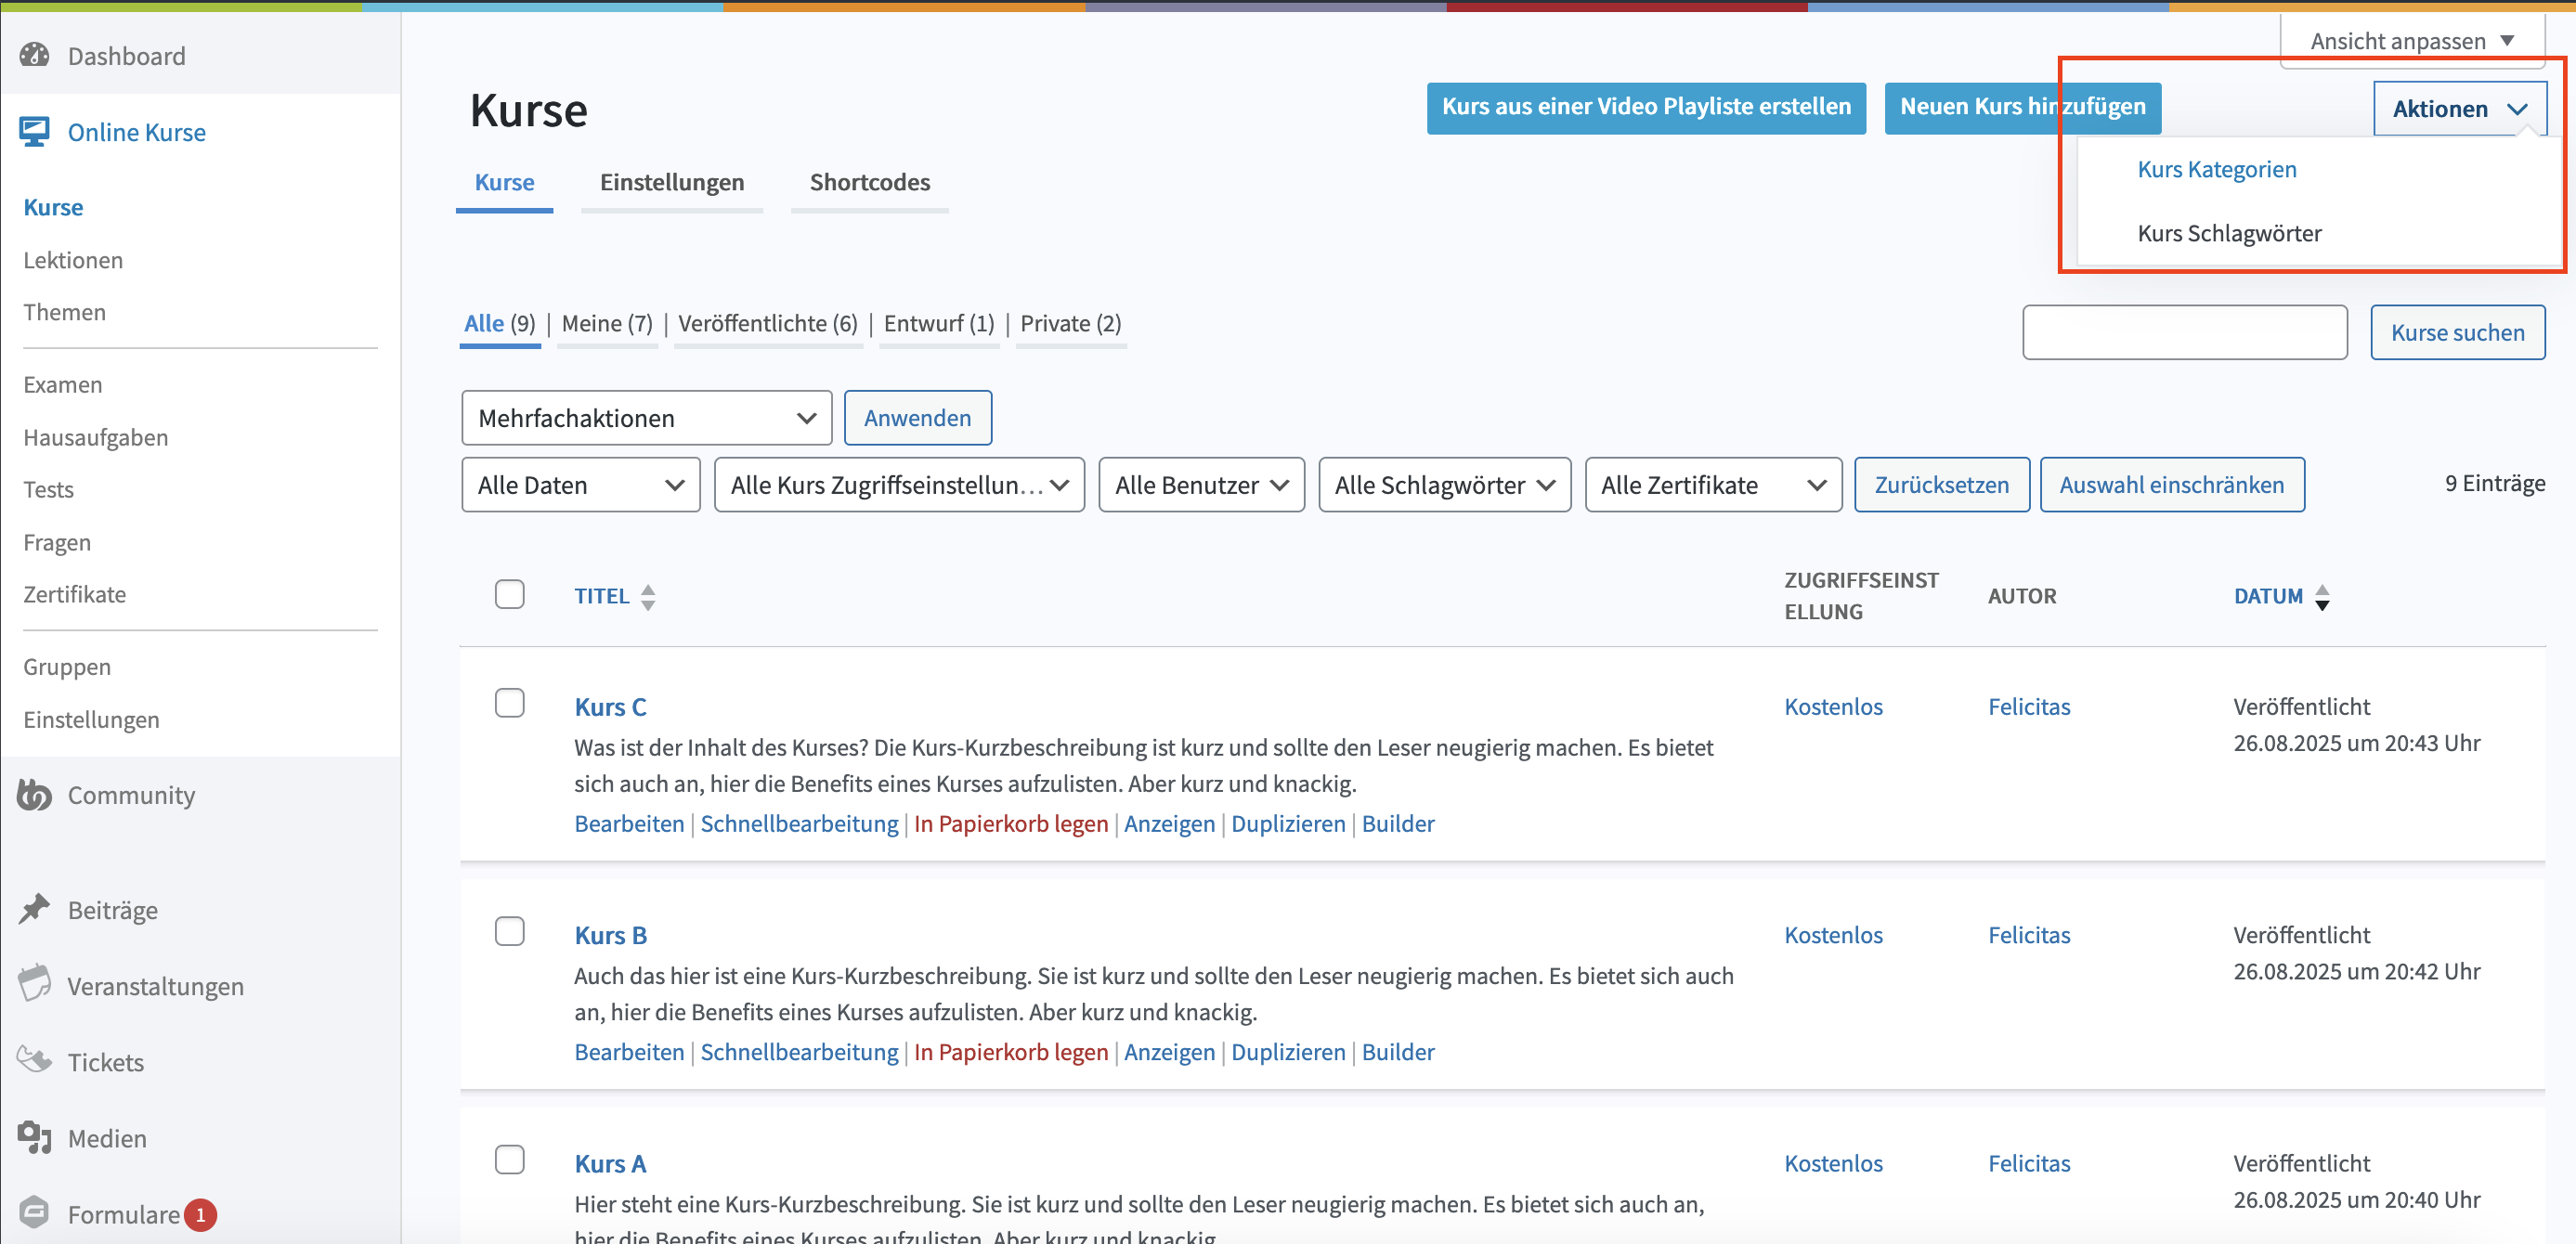
Task: Open the Kurs C title link
Action: click(610, 706)
